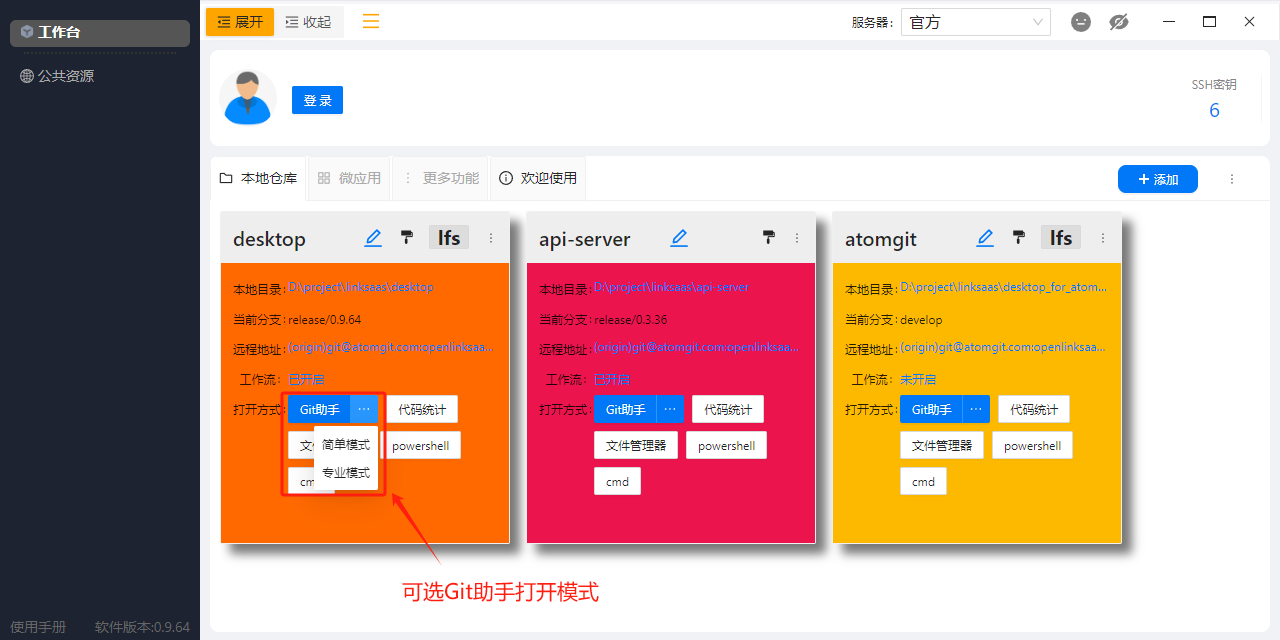
Task: Launch cmd from the atomgit card
Action: coord(923,481)
